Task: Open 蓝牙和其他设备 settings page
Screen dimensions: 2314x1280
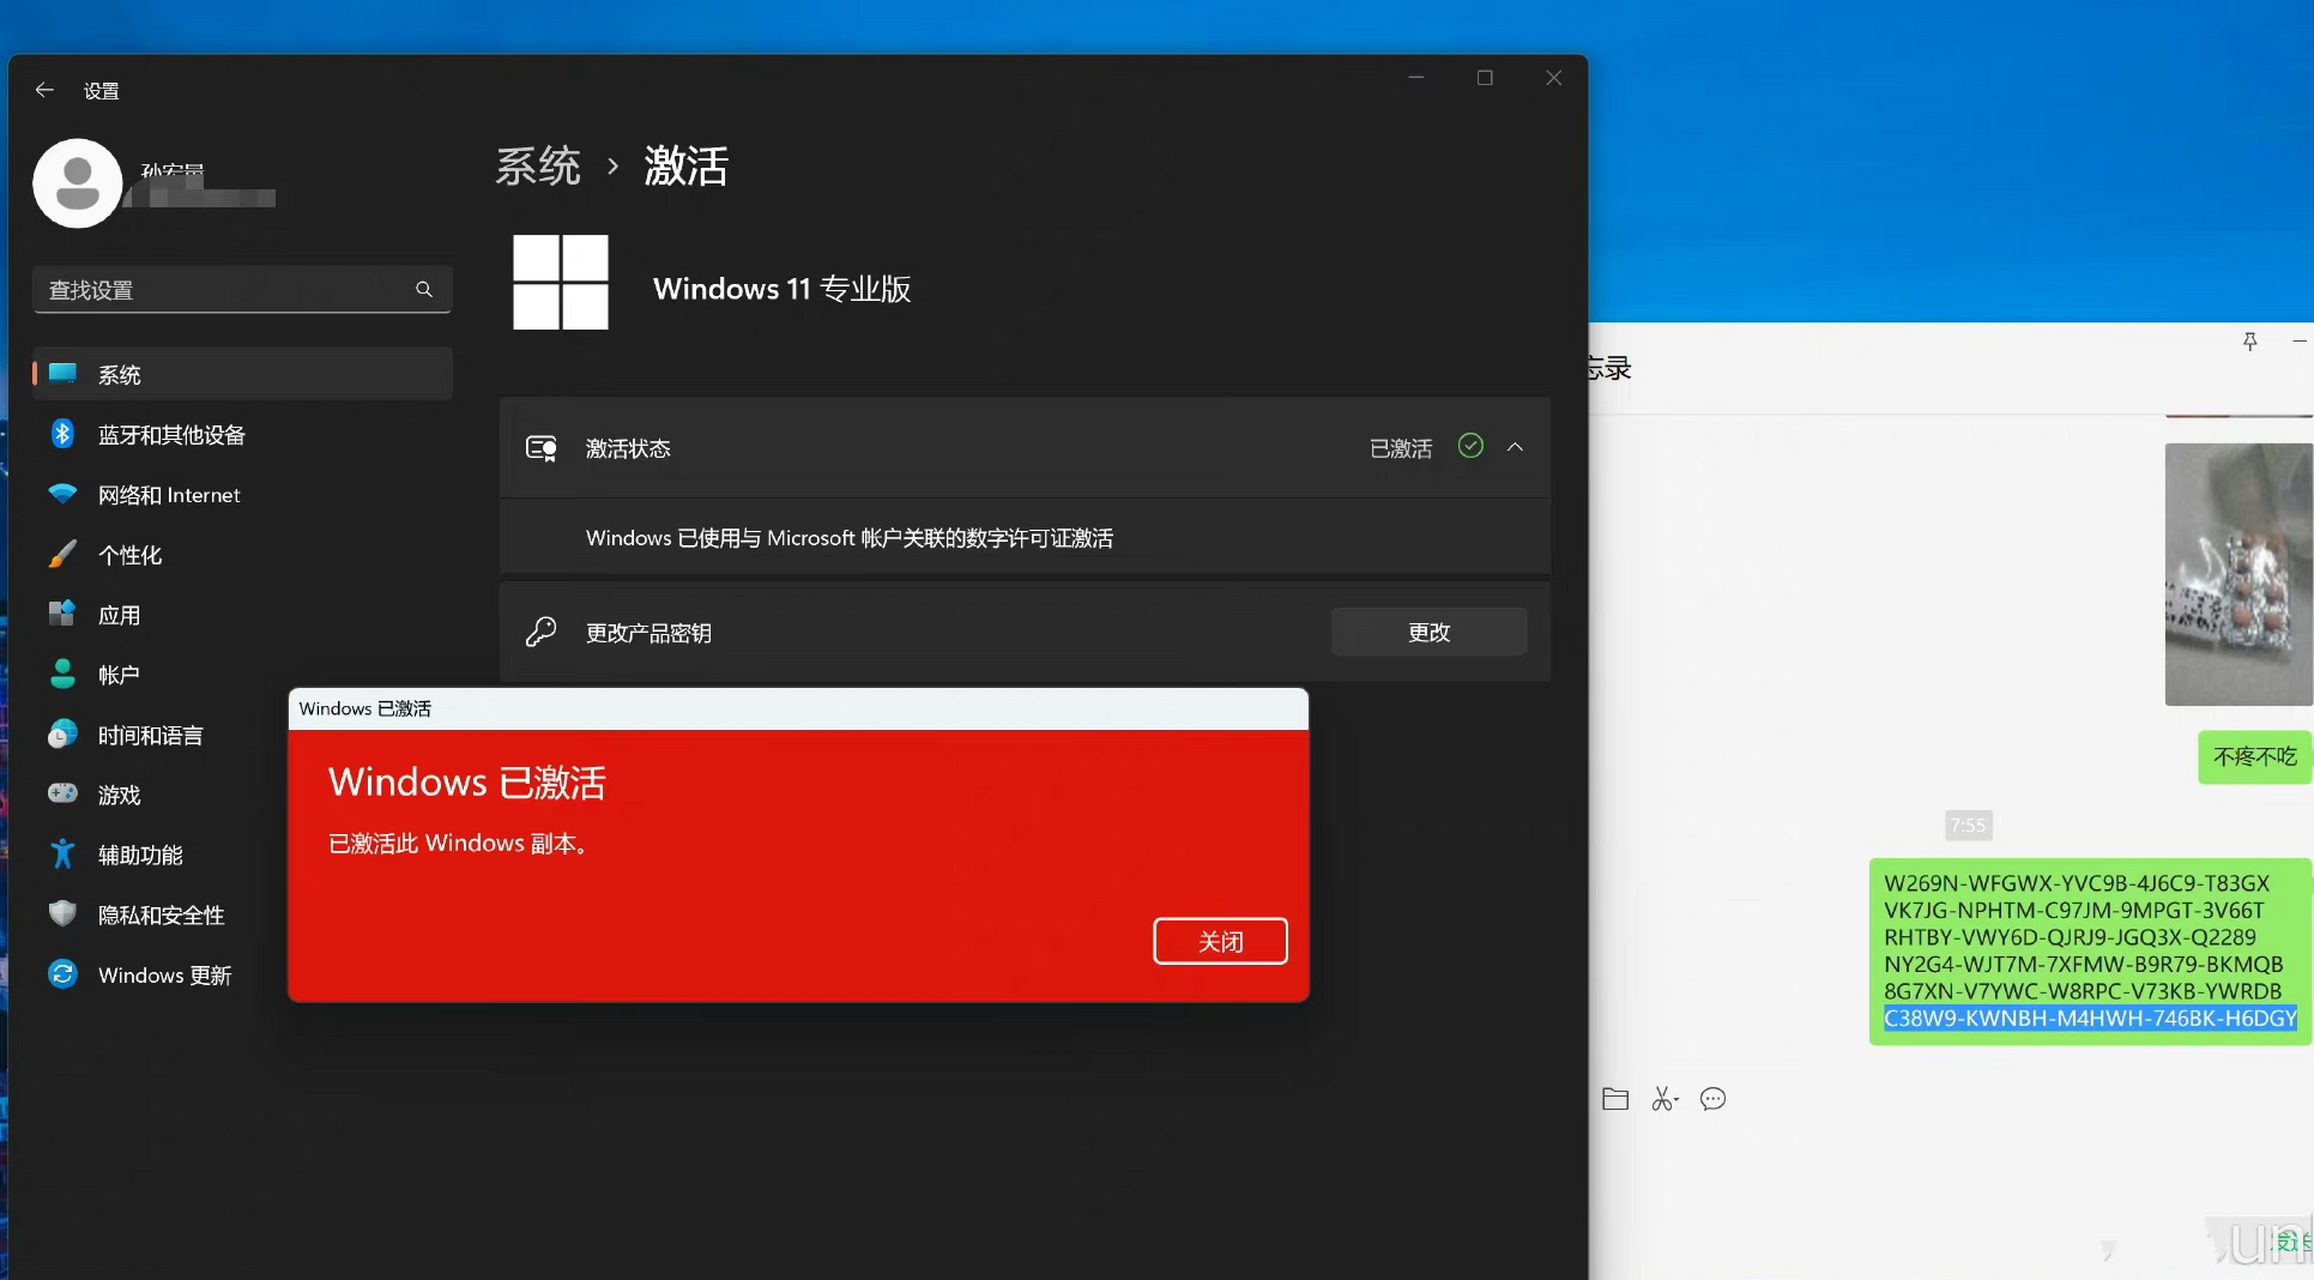Action: pyautogui.click(x=242, y=434)
